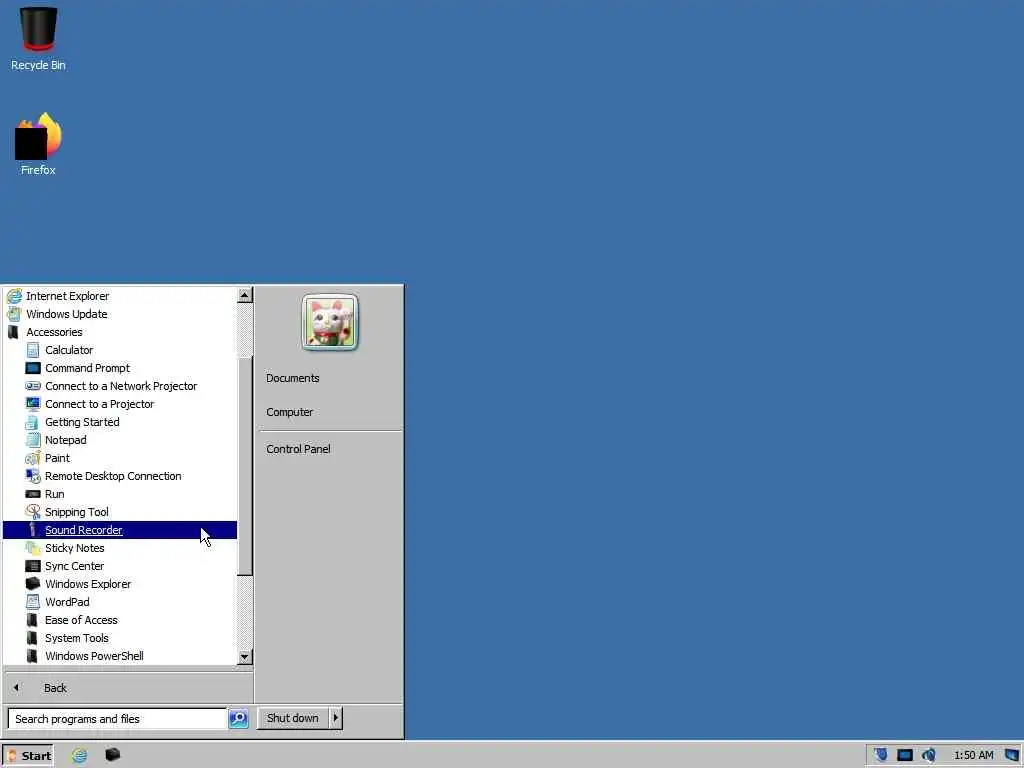Click the Getting Started icon
This screenshot has width=1024, height=768.
tap(33, 422)
